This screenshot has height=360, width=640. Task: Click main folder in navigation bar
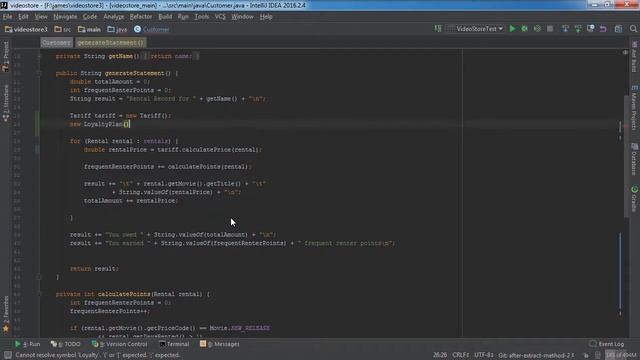89,29
